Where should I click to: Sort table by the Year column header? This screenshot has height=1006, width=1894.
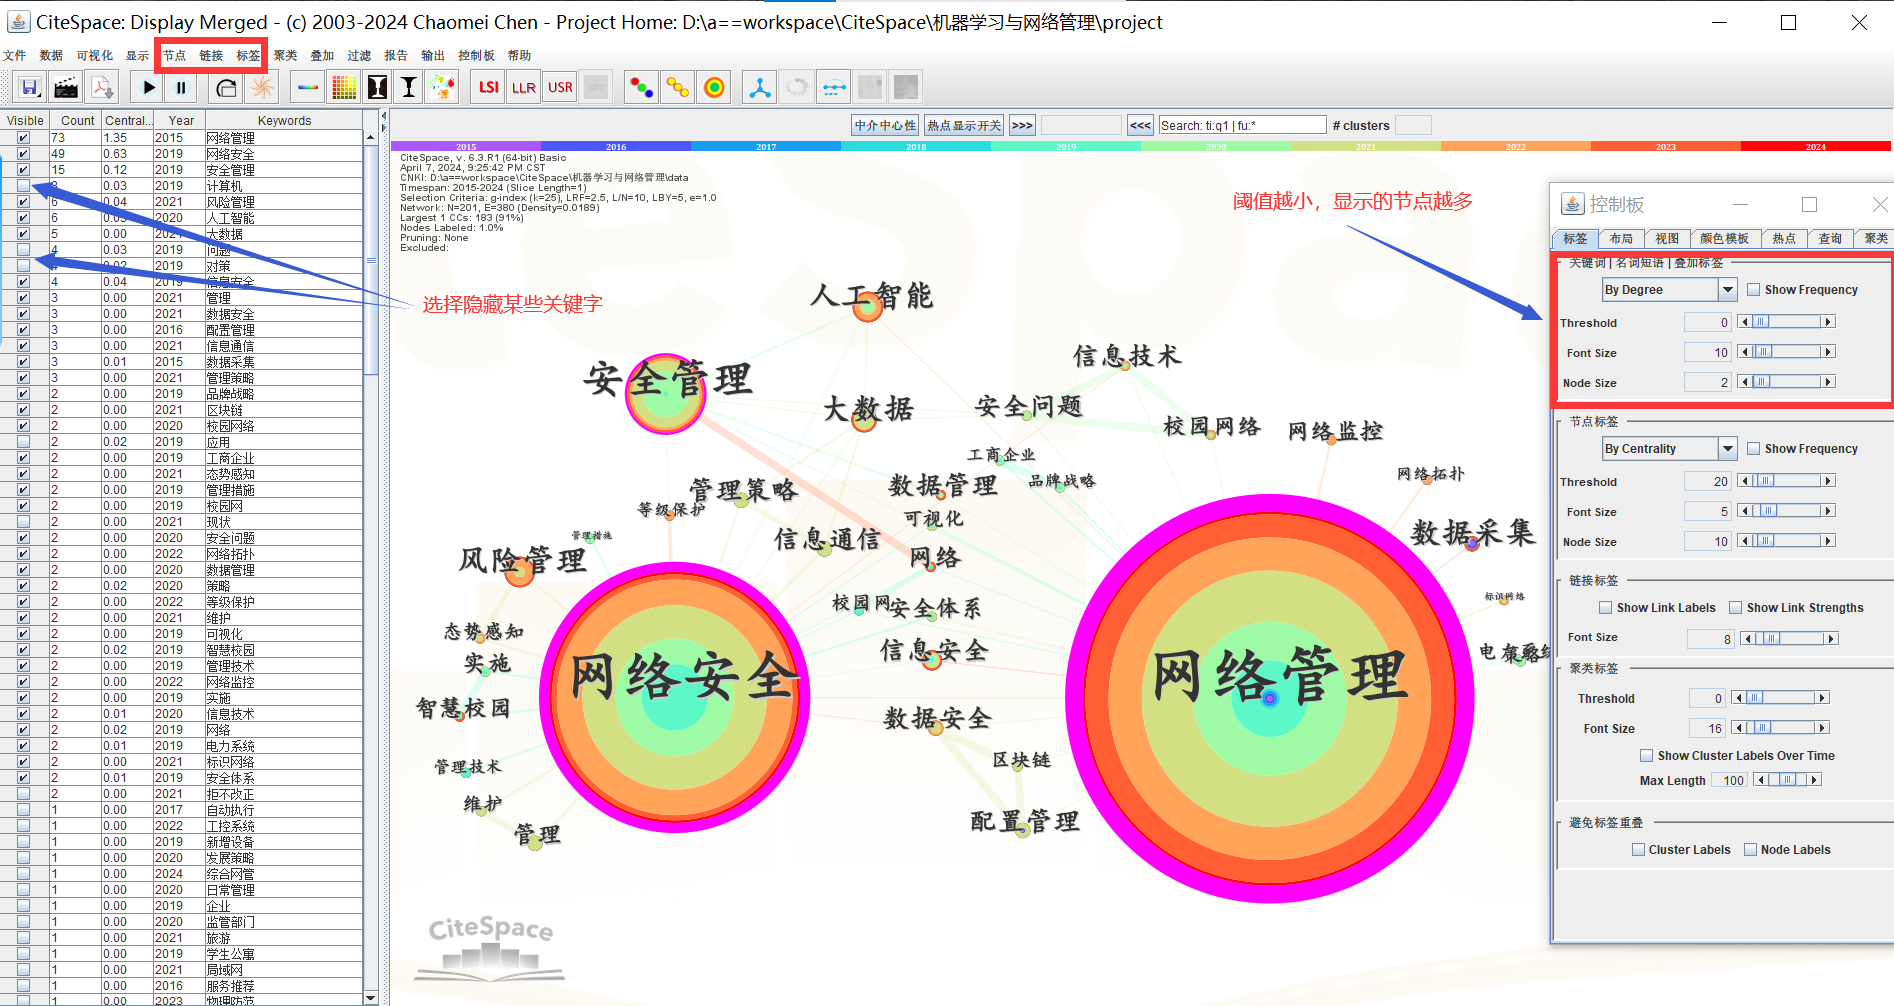pyautogui.click(x=181, y=121)
